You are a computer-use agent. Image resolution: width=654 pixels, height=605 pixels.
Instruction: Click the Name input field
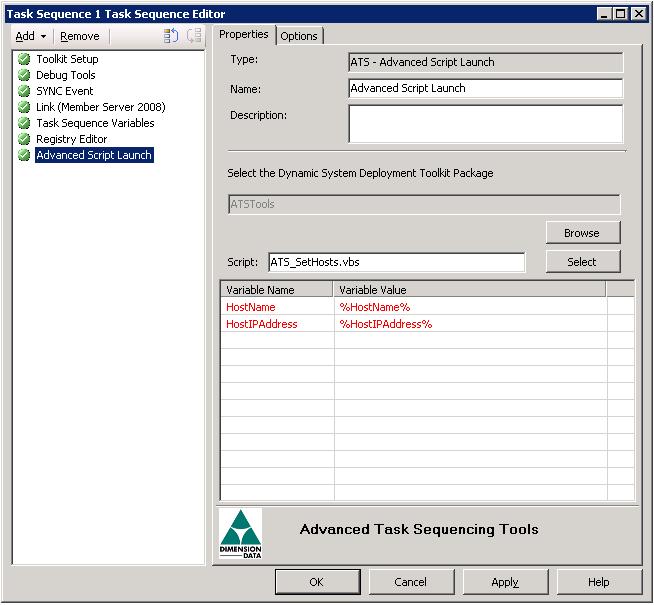(485, 88)
